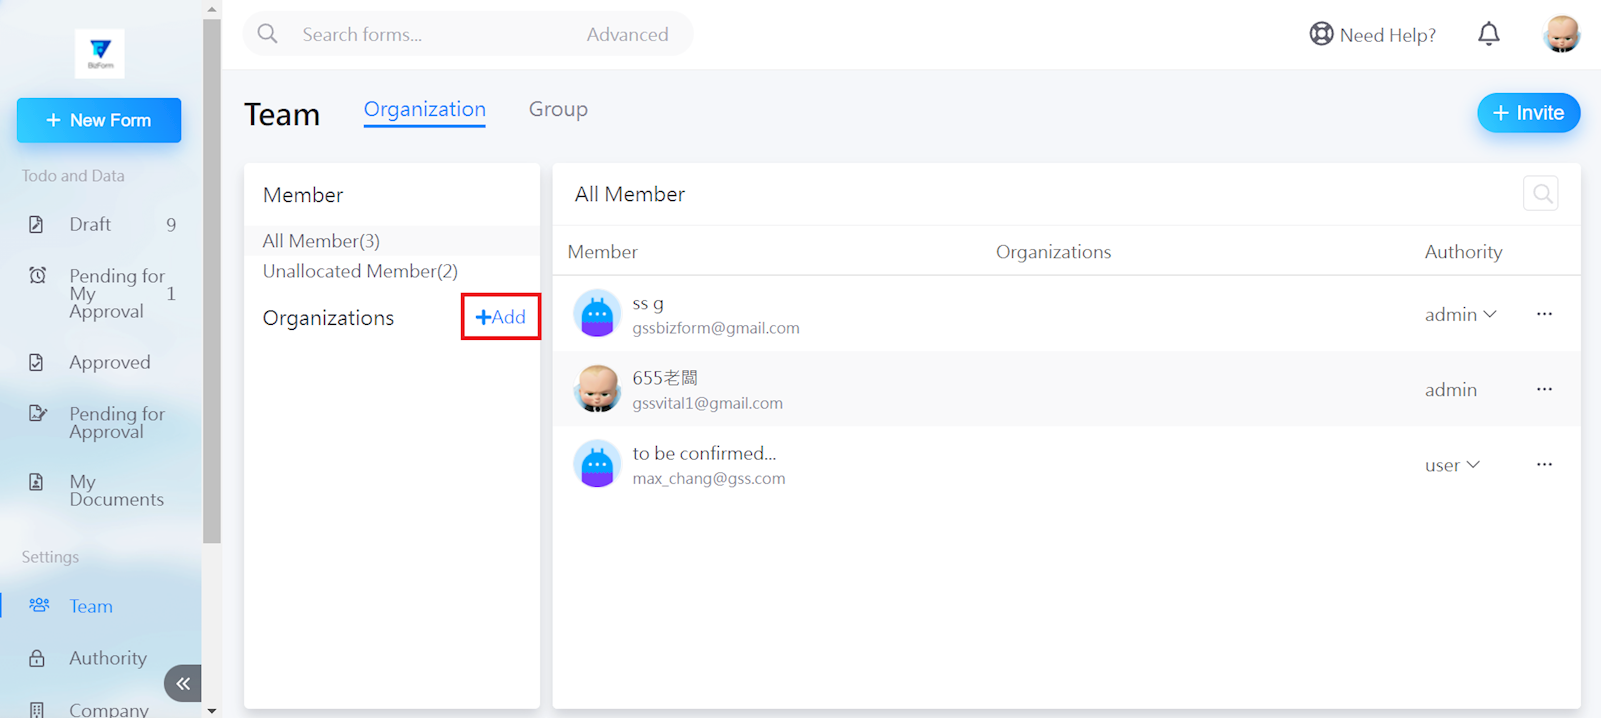This screenshot has width=1601, height=718.
Task: Select the Organization tab
Action: (x=424, y=109)
